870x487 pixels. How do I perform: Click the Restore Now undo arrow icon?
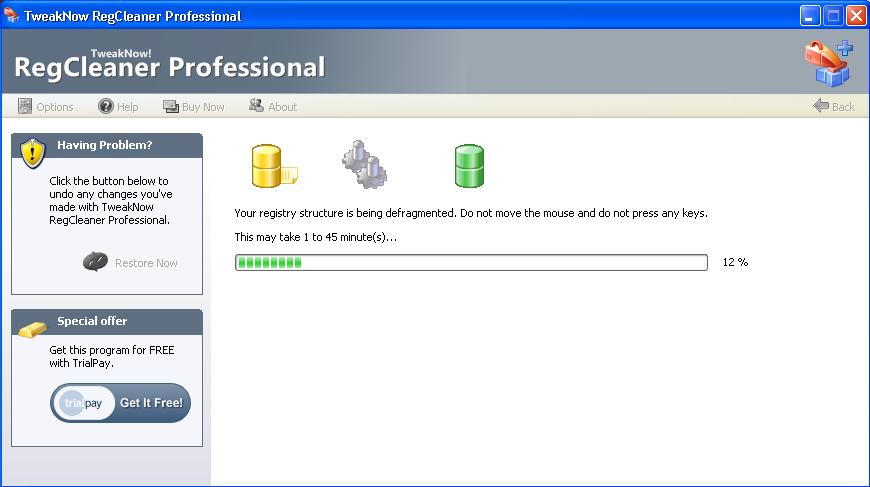pos(95,261)
